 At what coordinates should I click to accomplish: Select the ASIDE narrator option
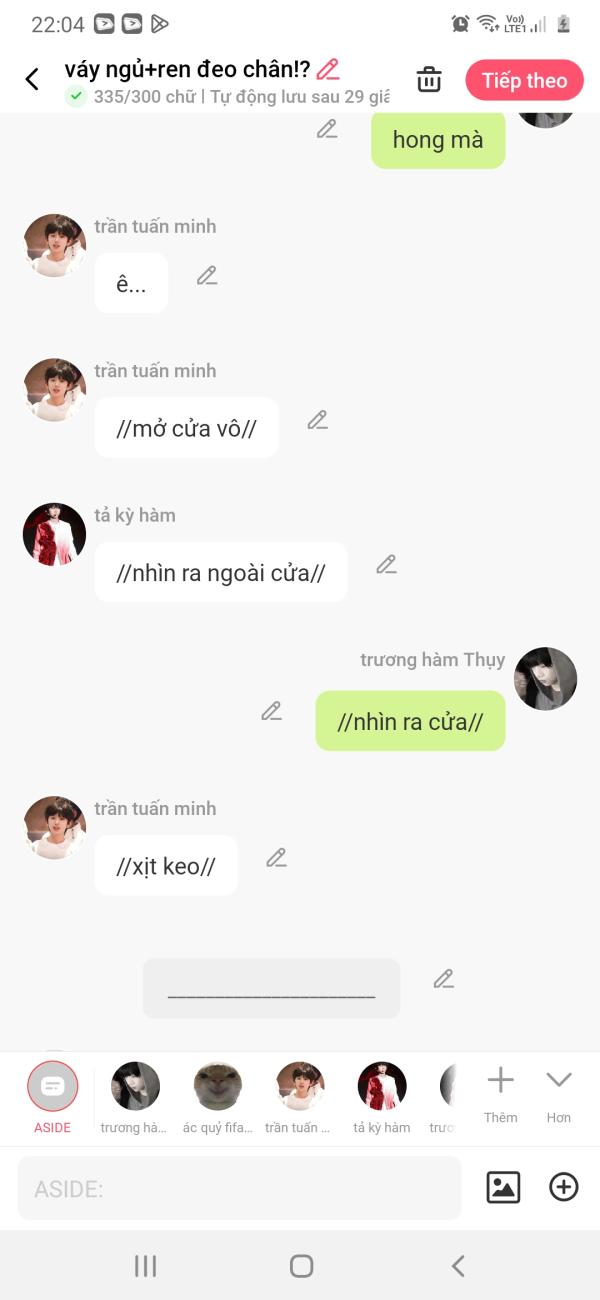53,1097
